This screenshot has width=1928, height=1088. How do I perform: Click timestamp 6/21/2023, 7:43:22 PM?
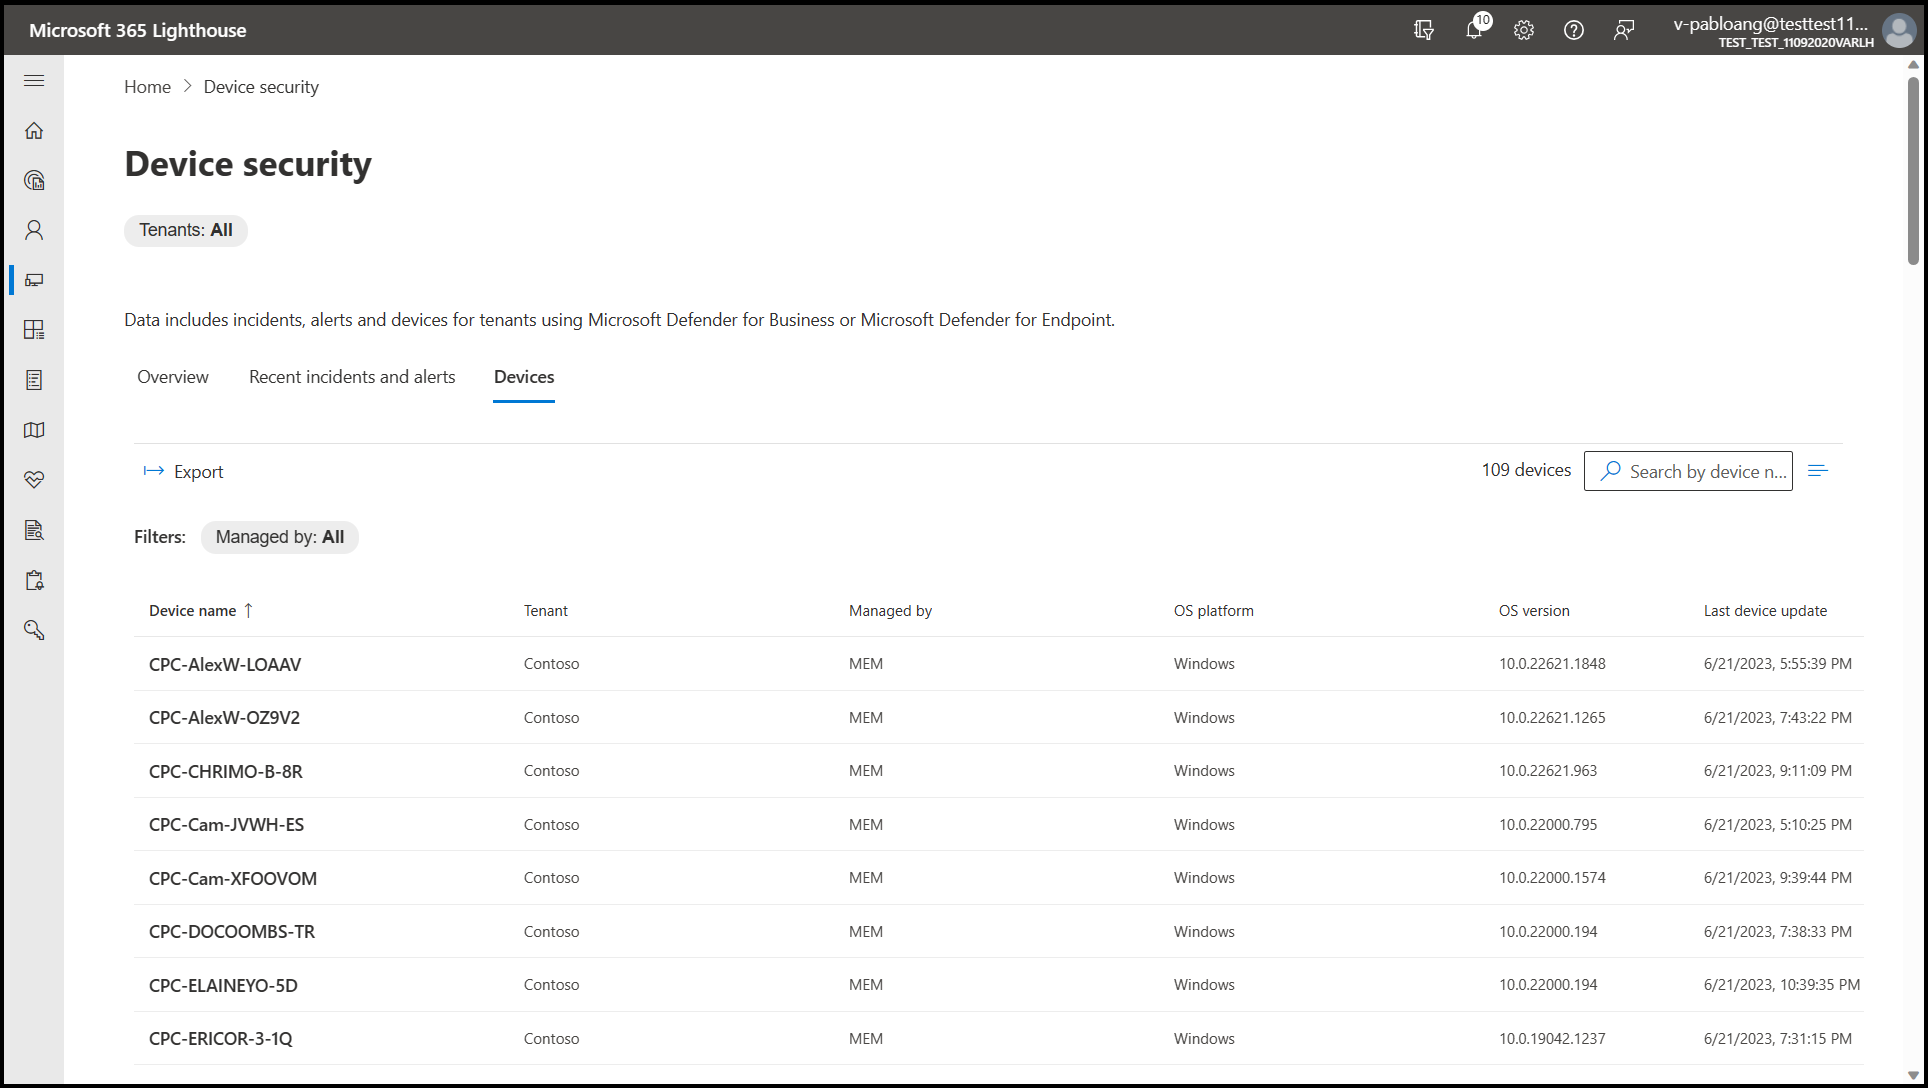point(1778,718)
